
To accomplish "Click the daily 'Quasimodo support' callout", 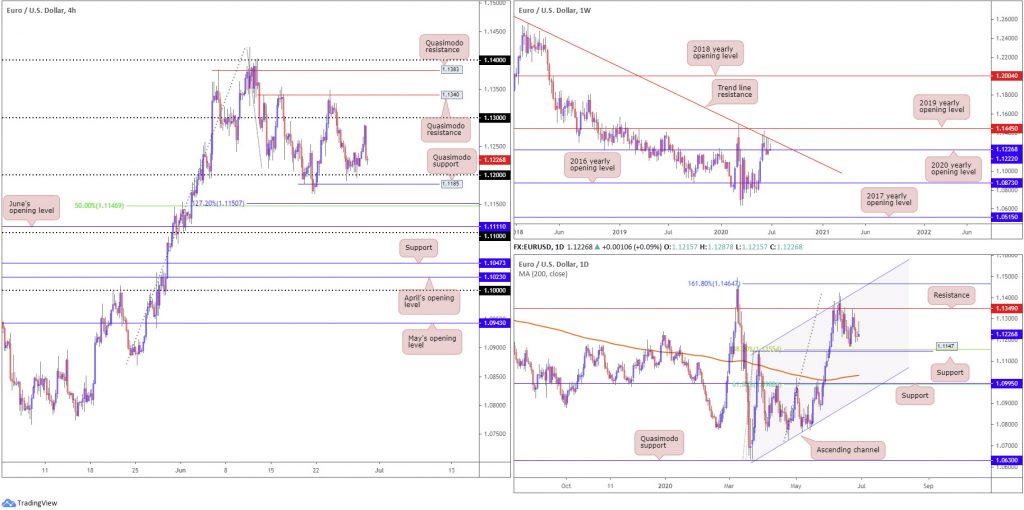I will [659, 442].
